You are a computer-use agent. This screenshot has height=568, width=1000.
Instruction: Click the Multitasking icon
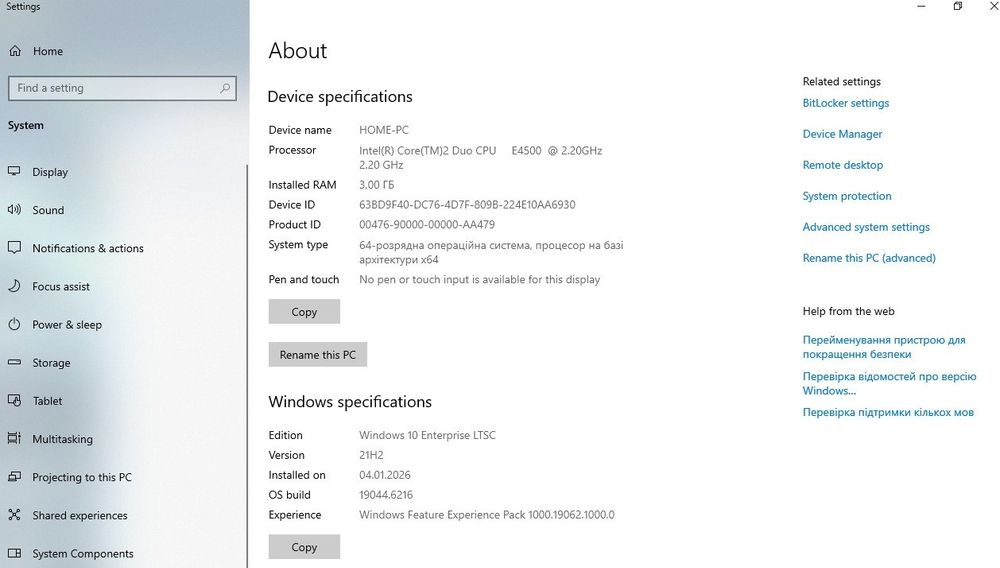(x=14, y=439)
